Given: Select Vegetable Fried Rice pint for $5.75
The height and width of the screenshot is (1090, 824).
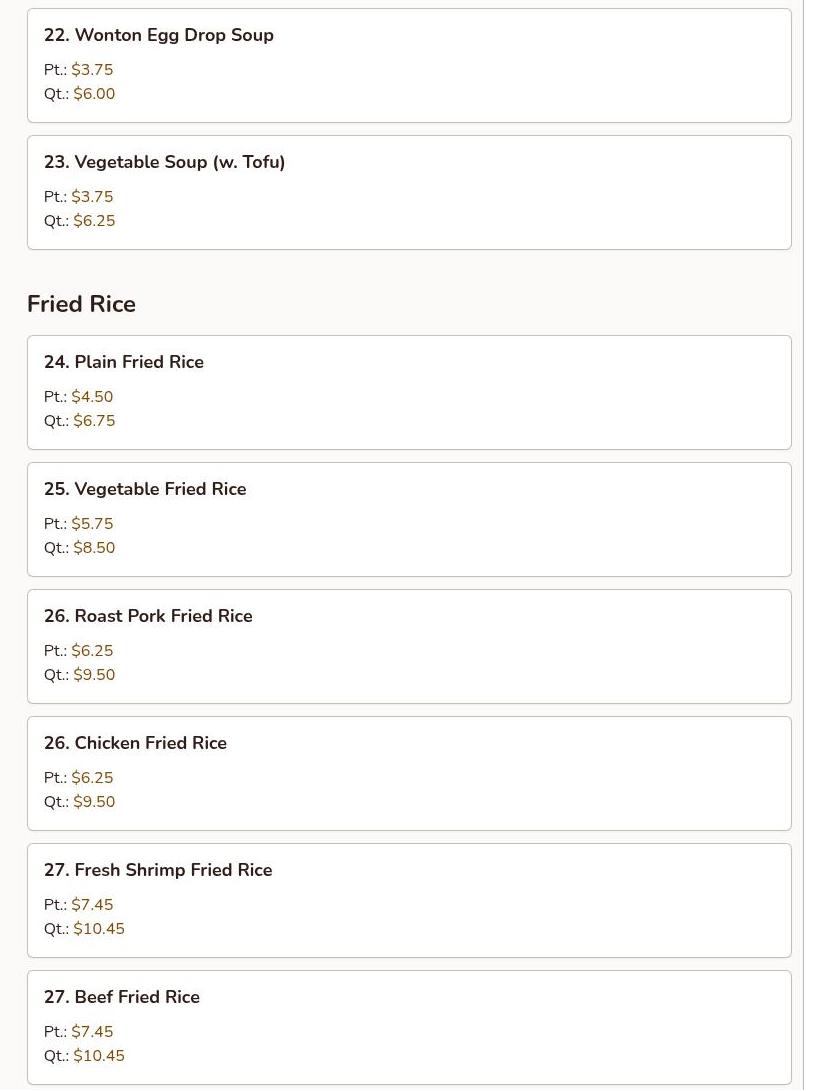Looking at the screenshot, I should (x=92, y=524).
